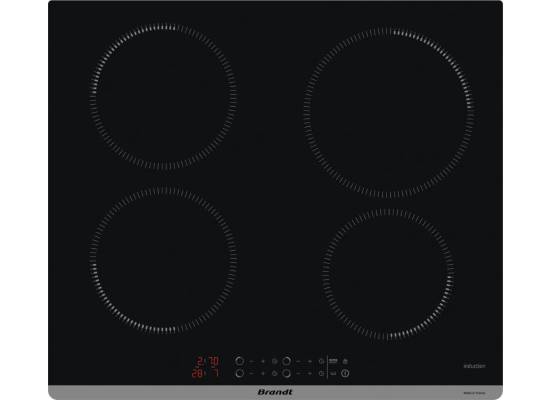The width and height of the screenshot is (550, 400).
Task: Tap the key left of the power symbol
Action: (333, 373)
